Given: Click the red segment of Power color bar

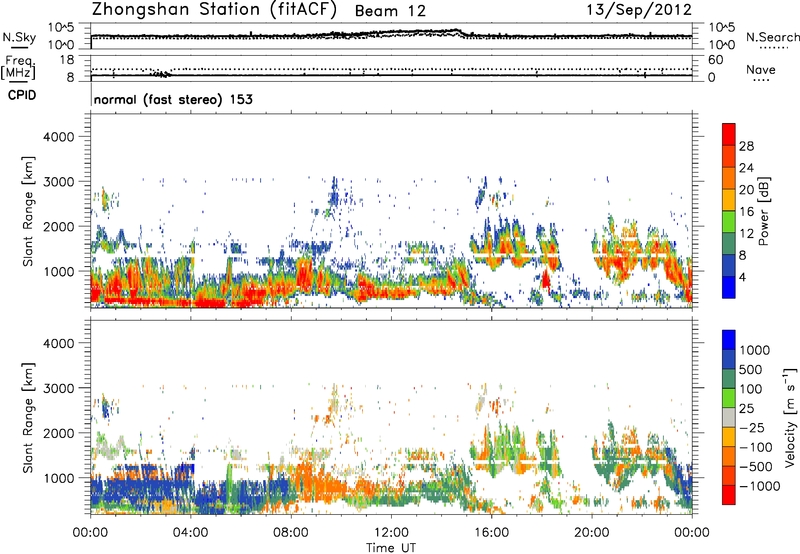Looking at the screenshot, I should pyautogui.click(x=729, y=134).
